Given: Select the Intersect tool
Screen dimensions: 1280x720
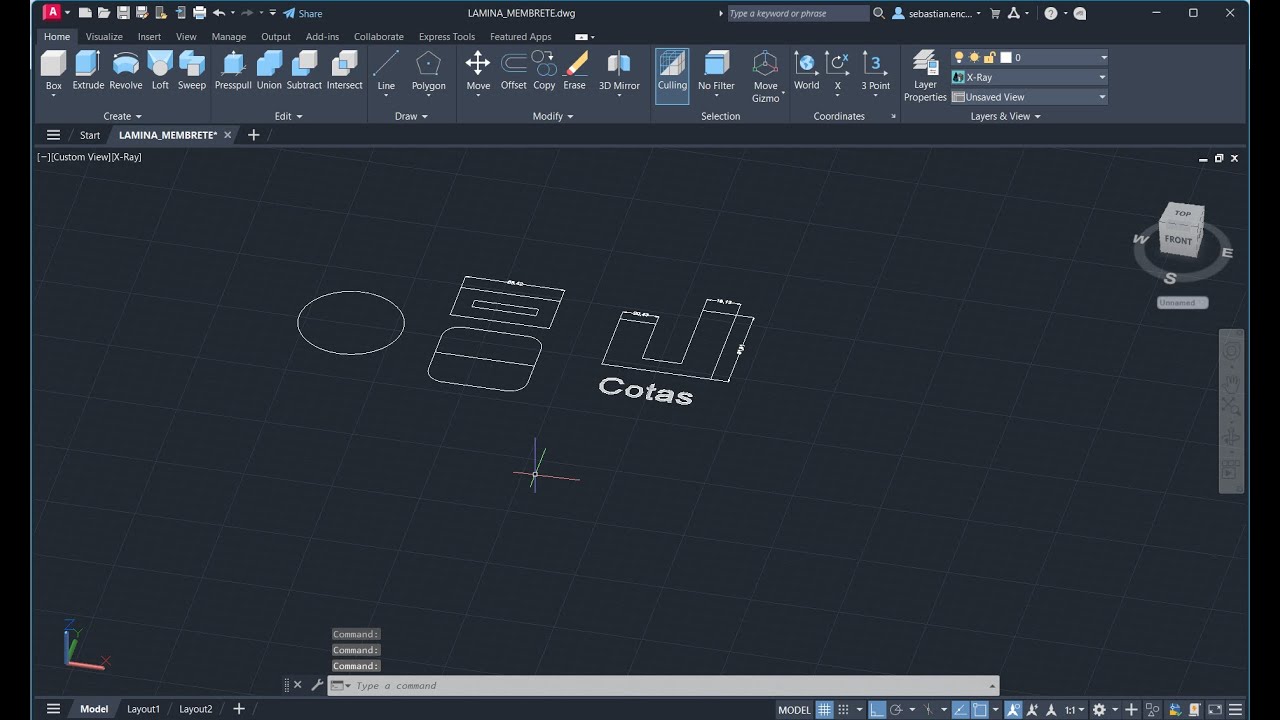Looking at the screenshot, I should pos(344,71).
